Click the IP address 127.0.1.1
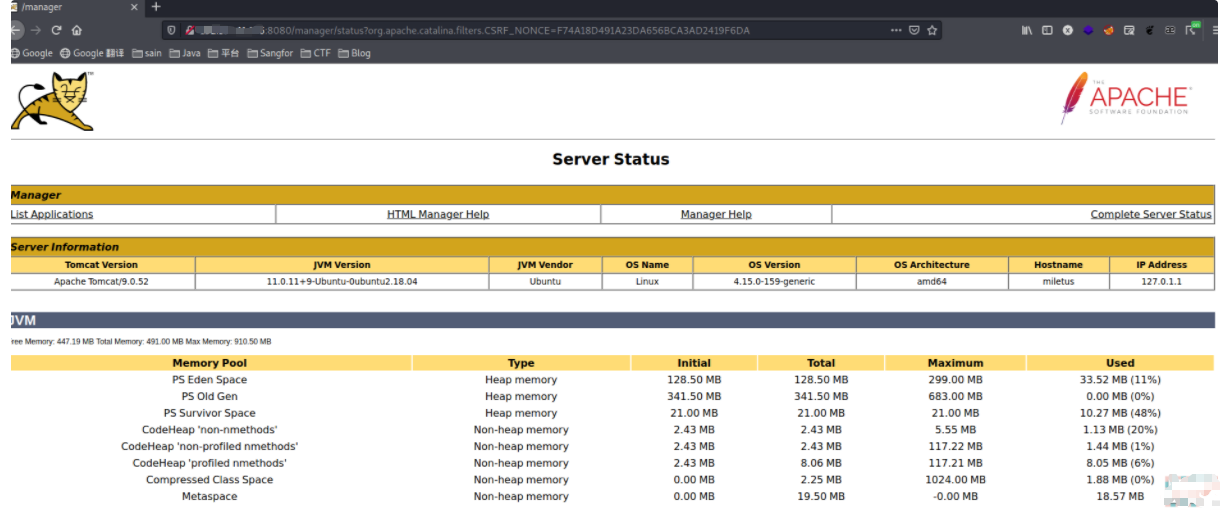 coord(1161,281)
